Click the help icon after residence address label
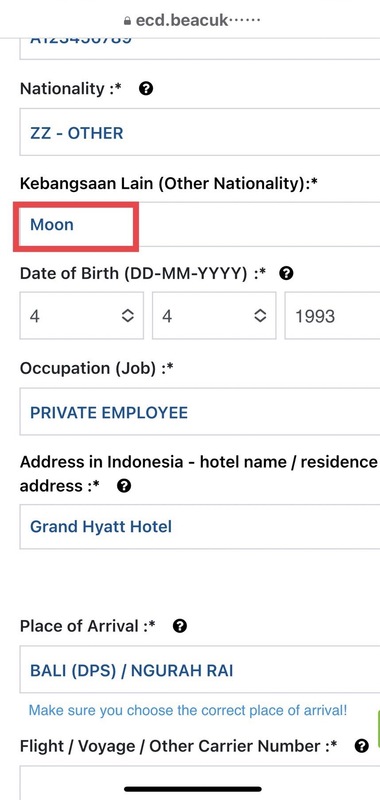Screen dimensions: 380x800 point(124,486)
